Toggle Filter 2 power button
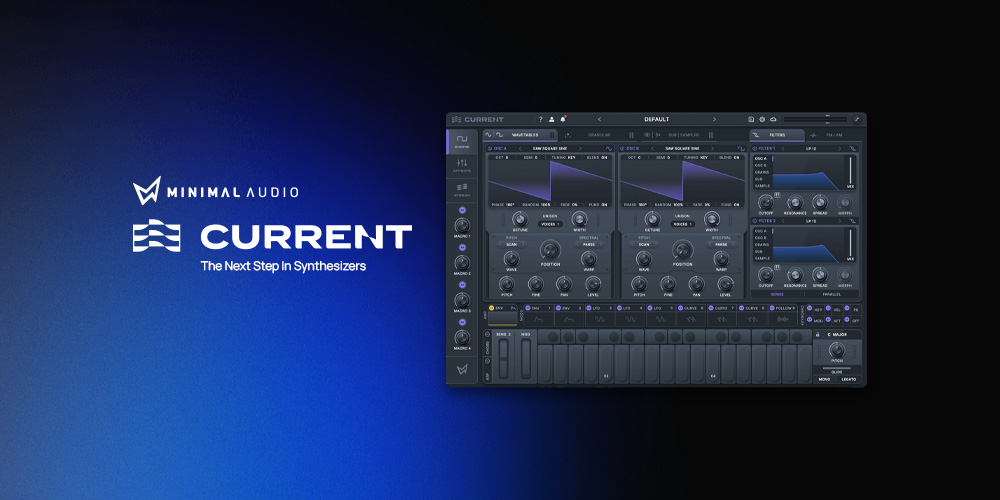The width and height of the screenshot is (1000, 500). pos(754,221)
